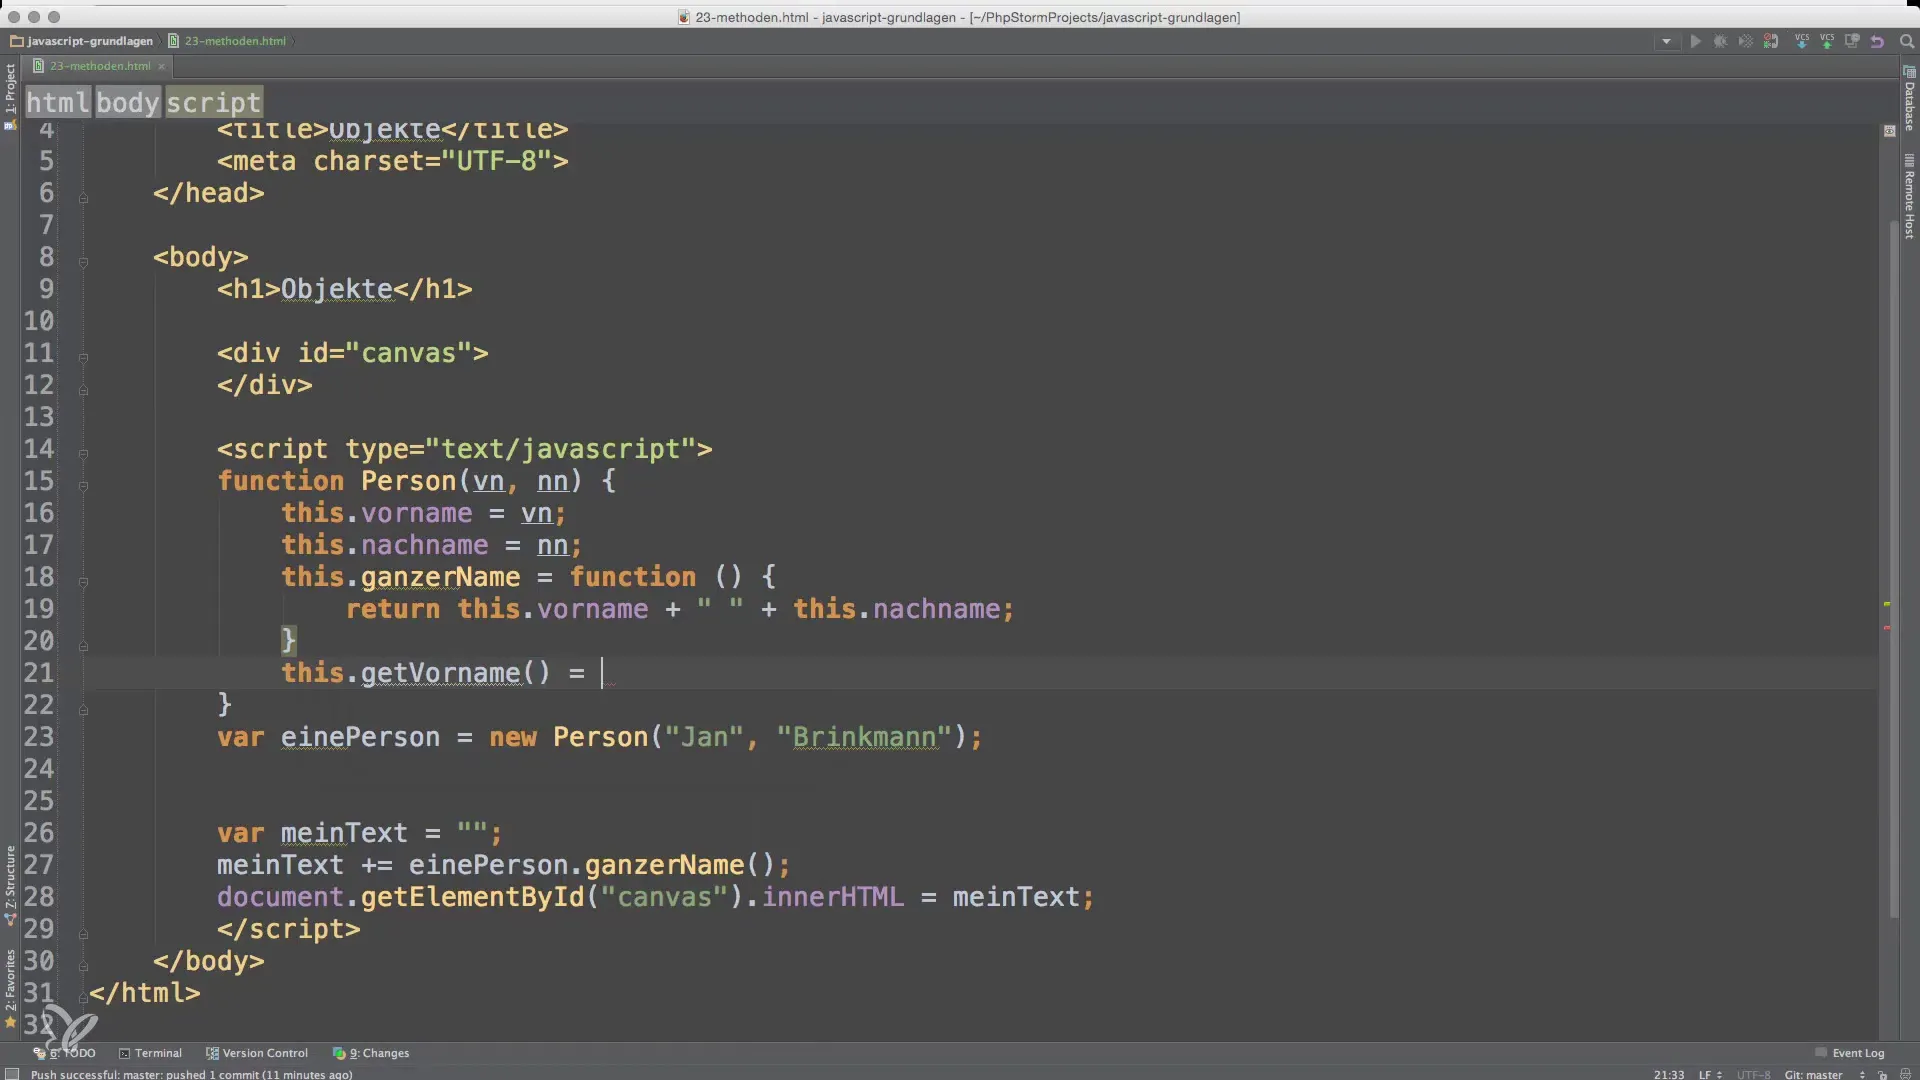Screen dimensions: 1920x1080
Task: Open the TODO tool window
Action: point(65,1053)
